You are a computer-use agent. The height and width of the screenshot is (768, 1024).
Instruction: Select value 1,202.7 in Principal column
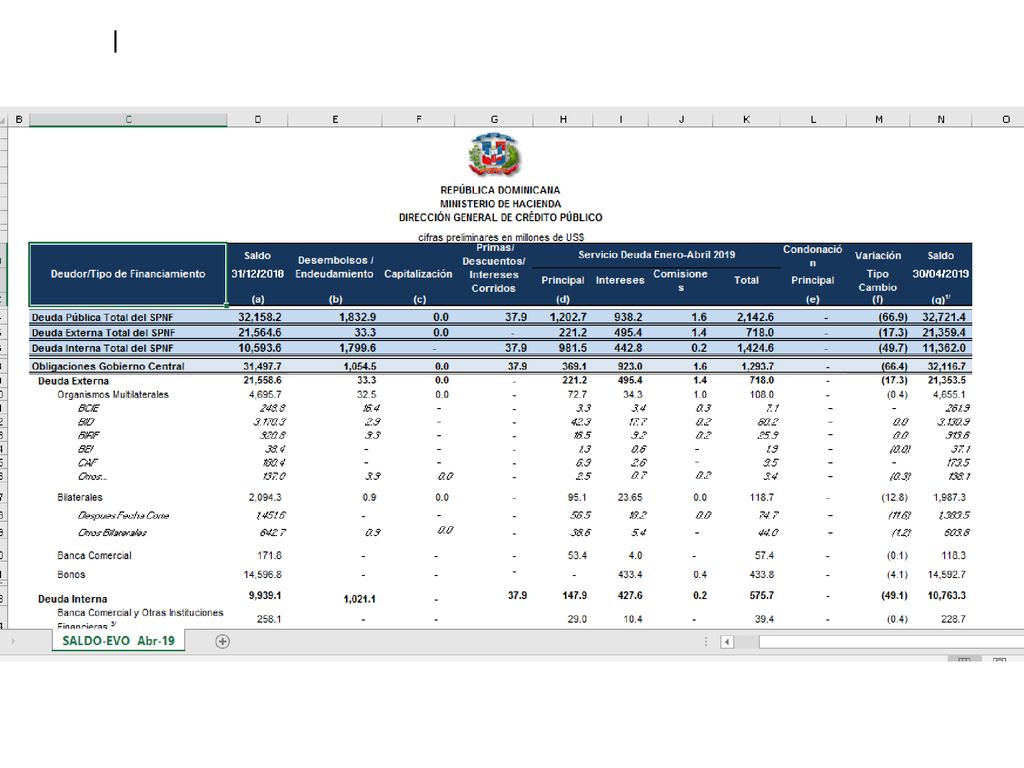click(x=568, y=317)
